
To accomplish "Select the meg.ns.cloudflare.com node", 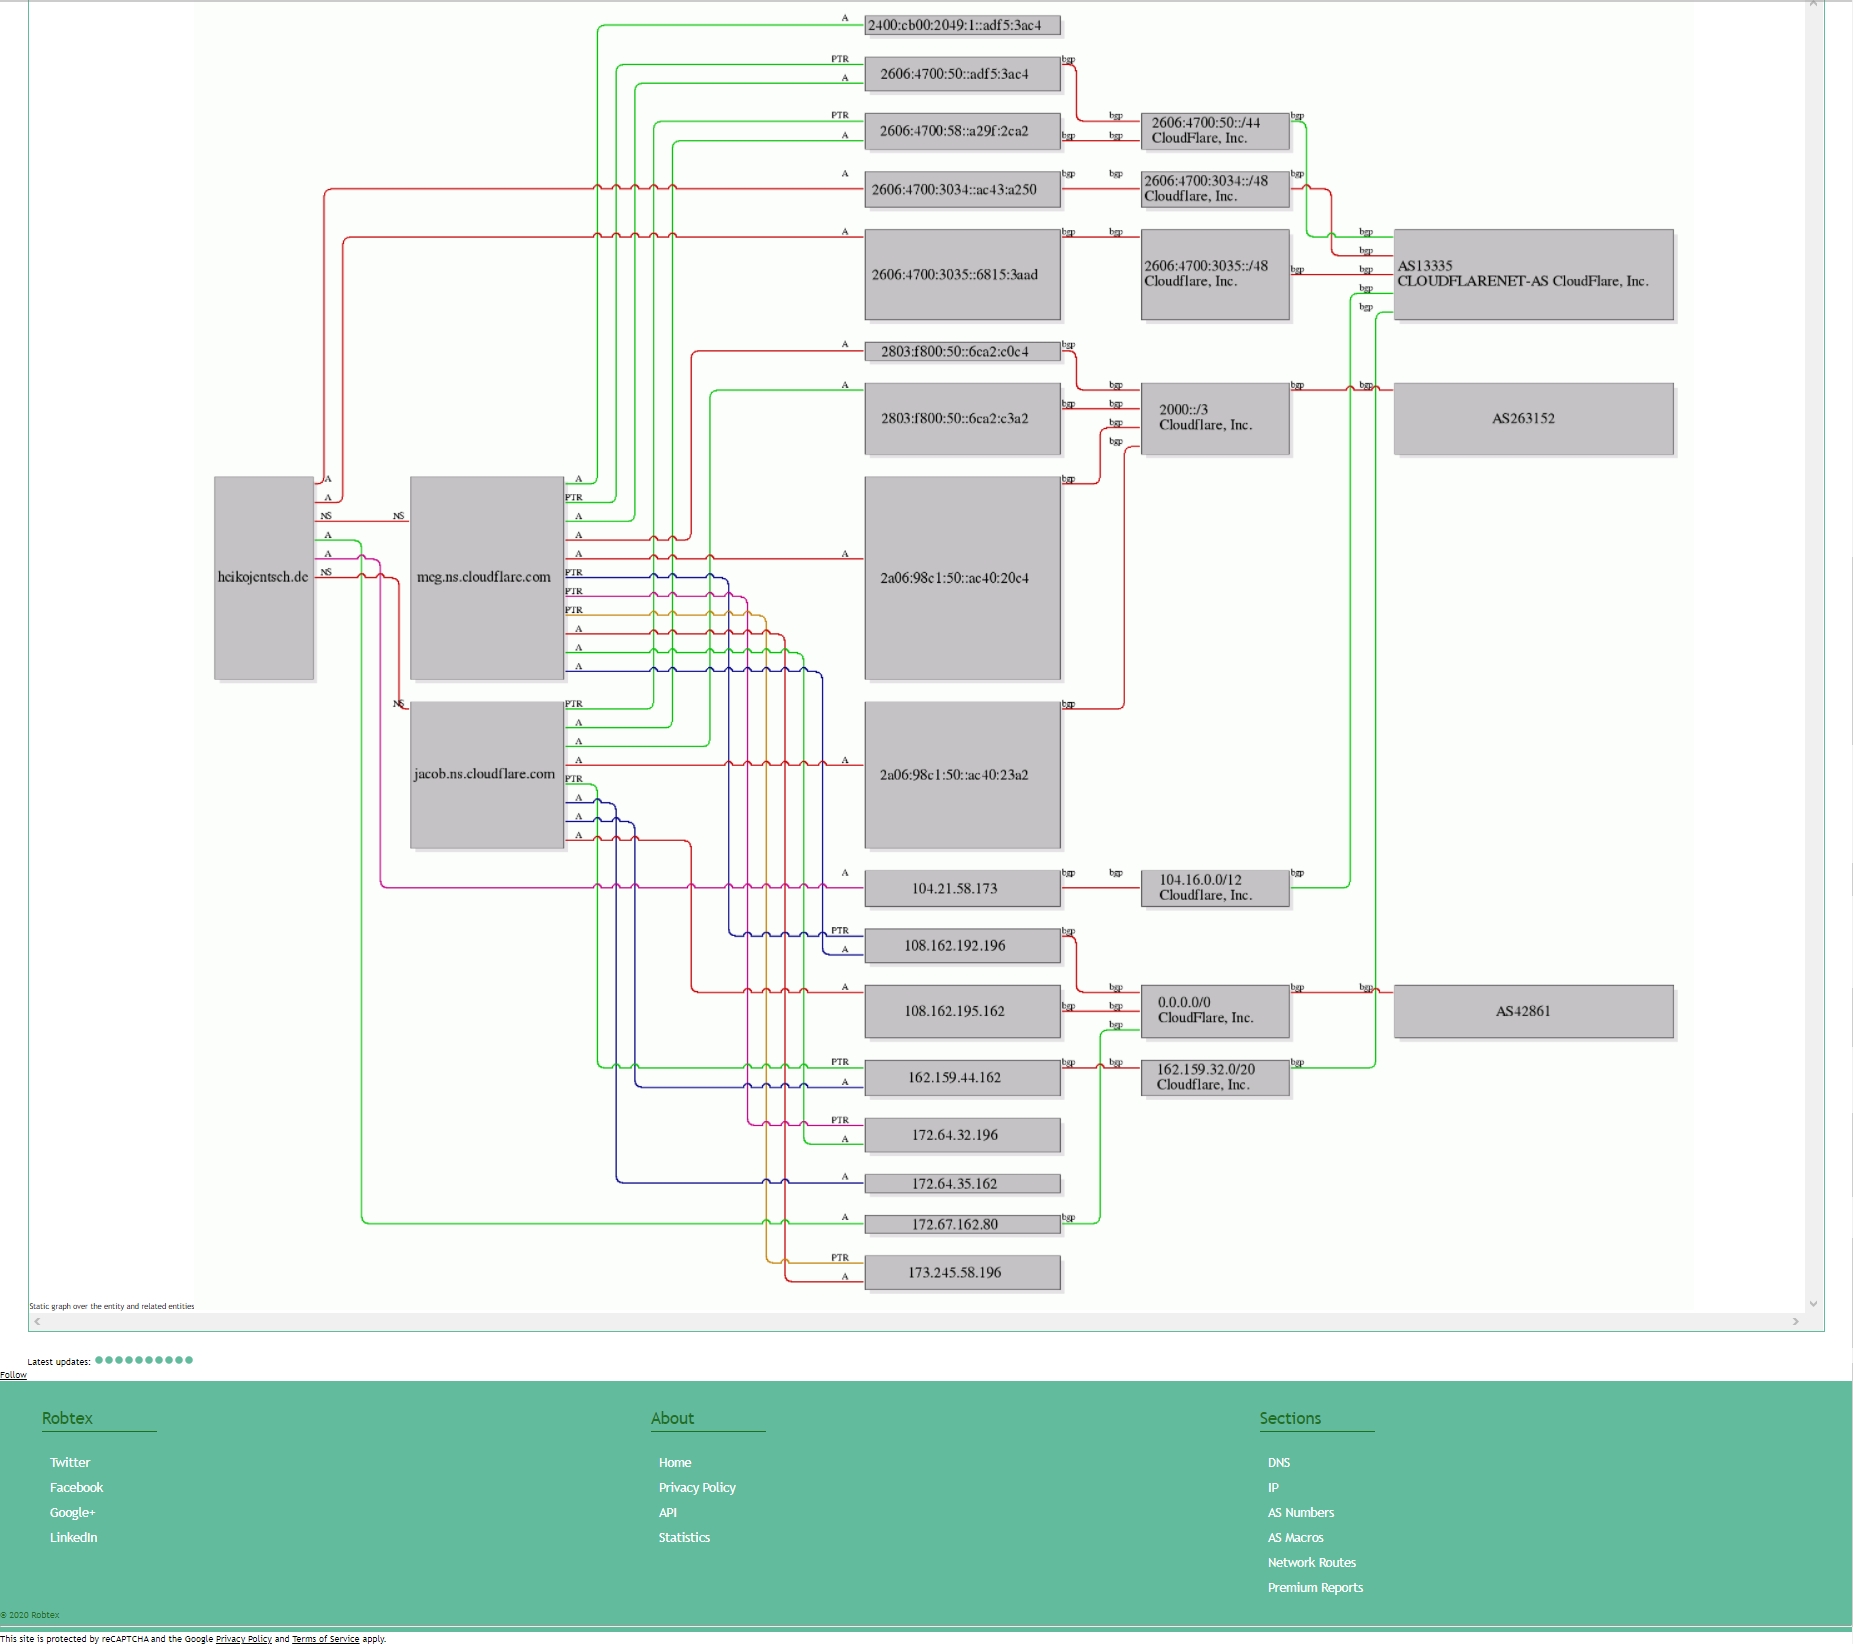I will click(x=487, y=578).
